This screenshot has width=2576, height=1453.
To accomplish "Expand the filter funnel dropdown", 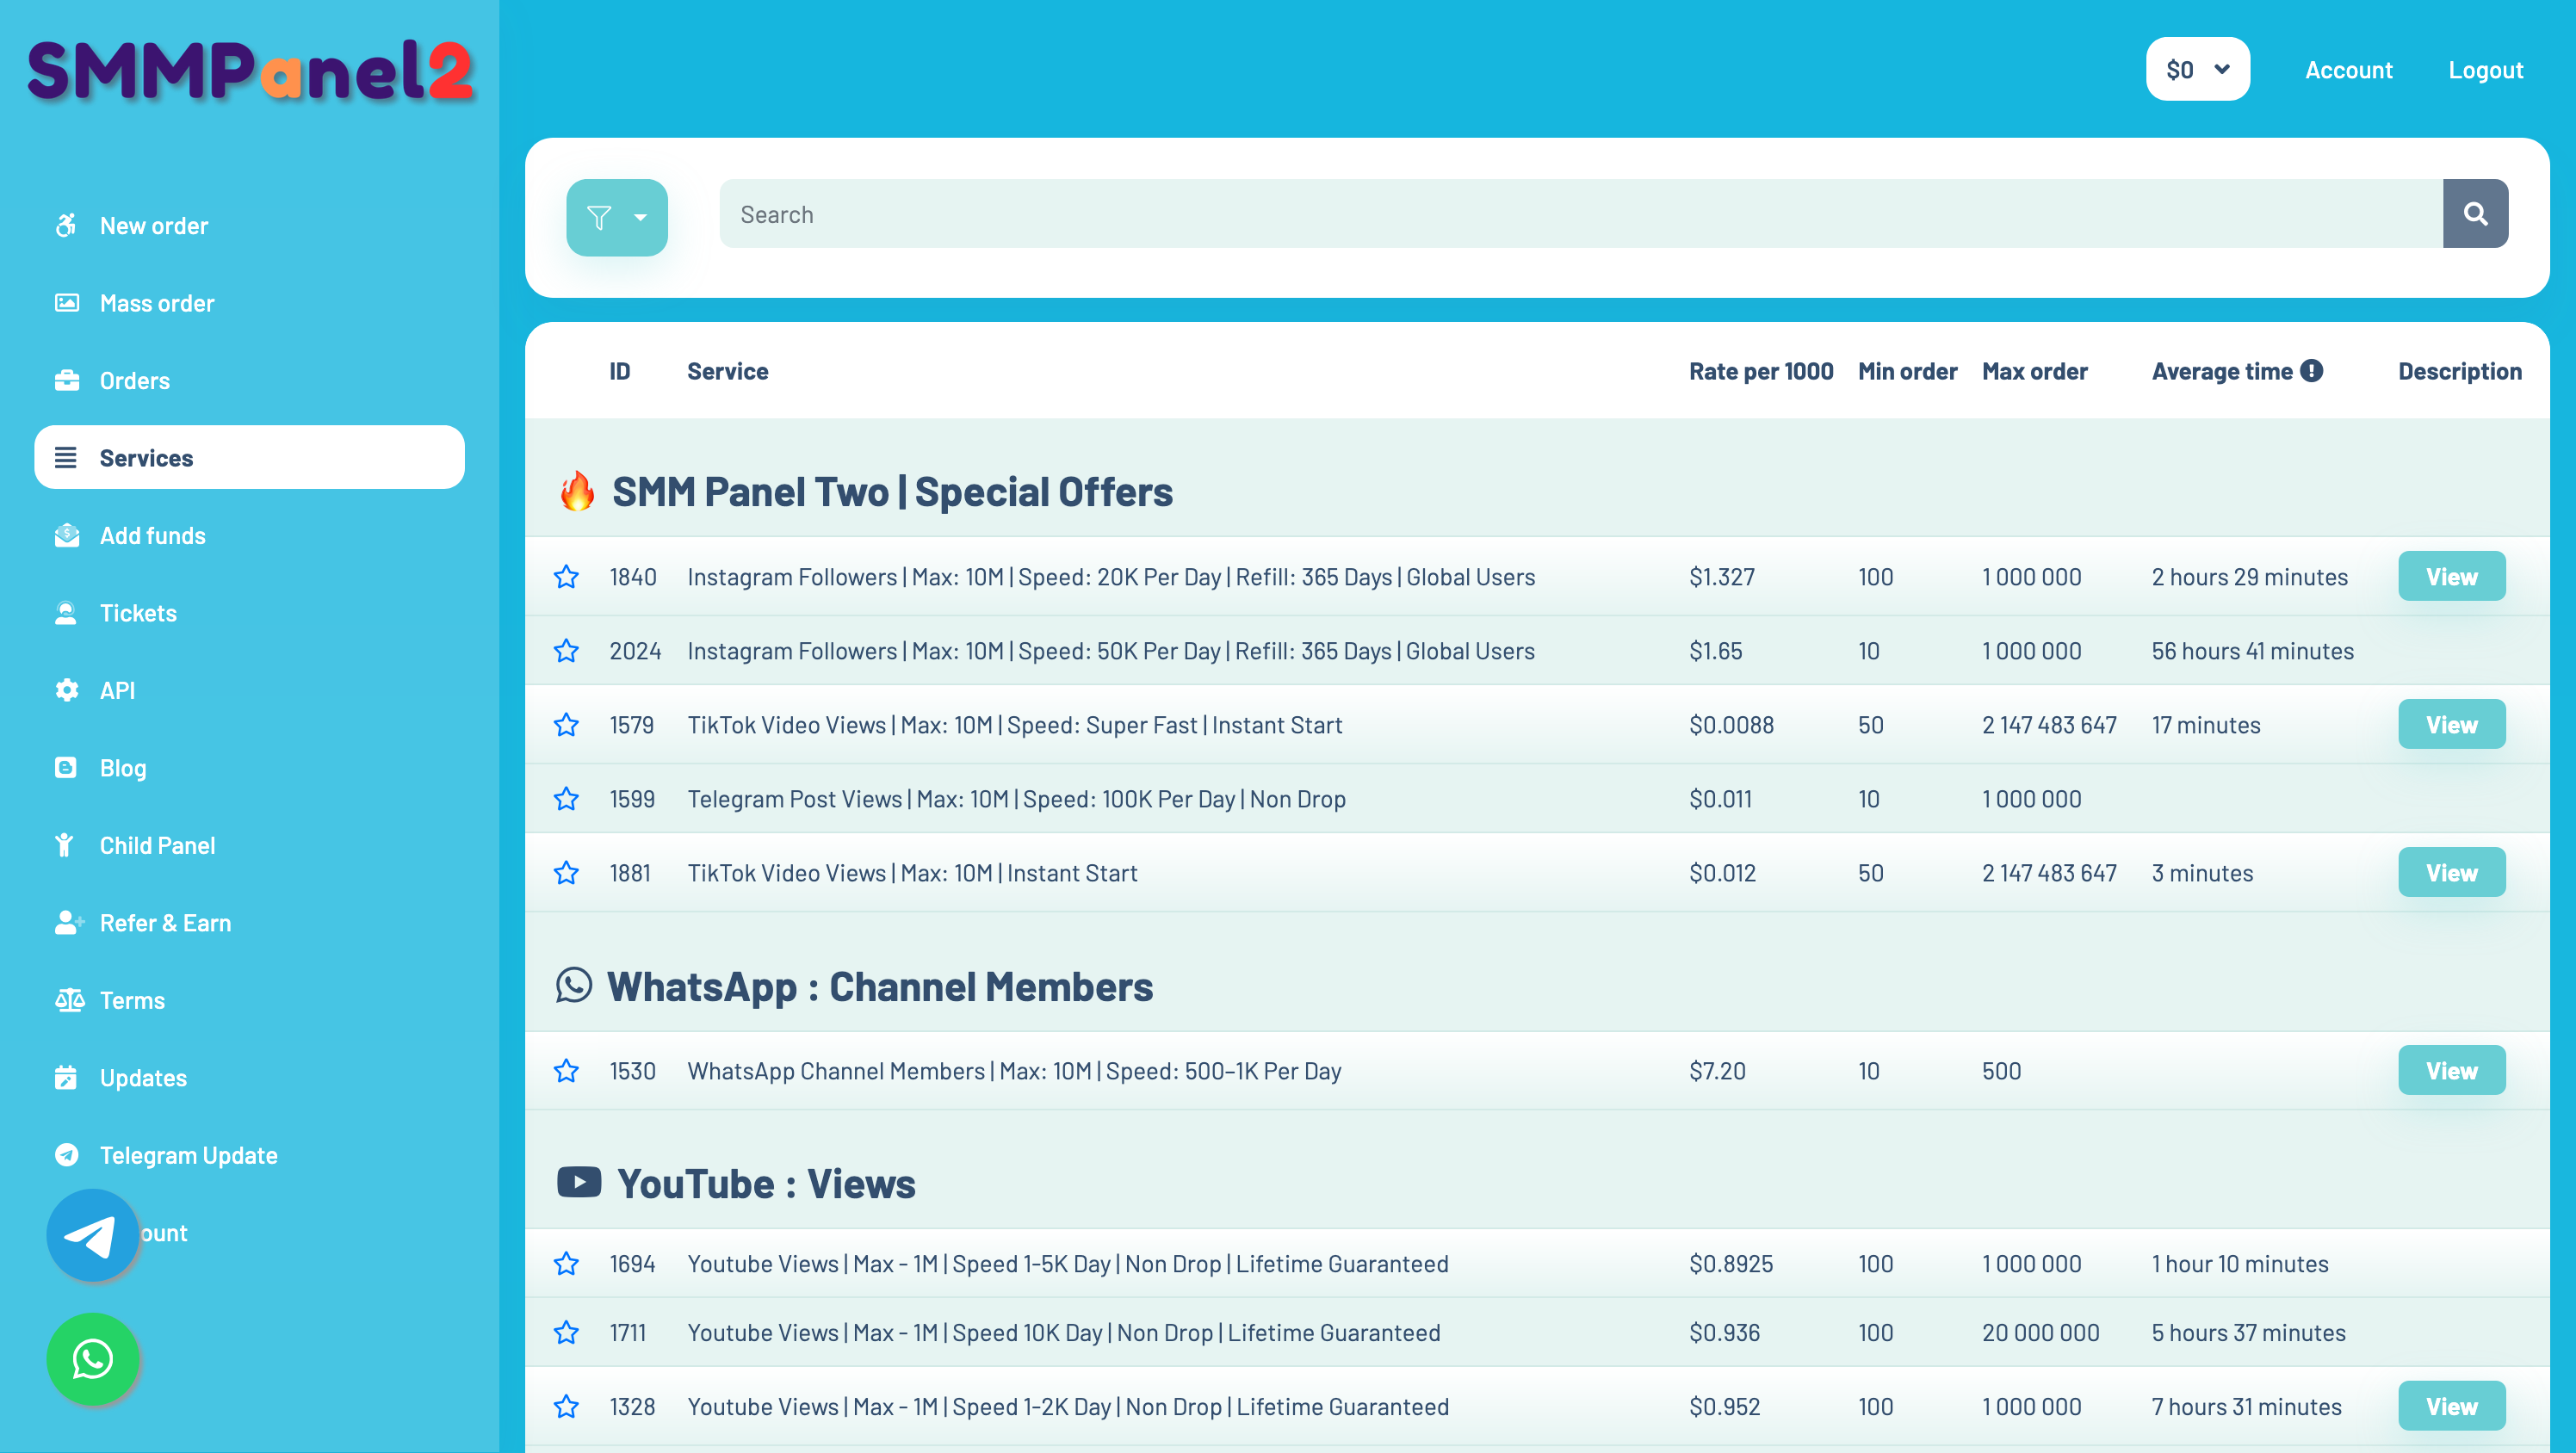I will point(616,217).
